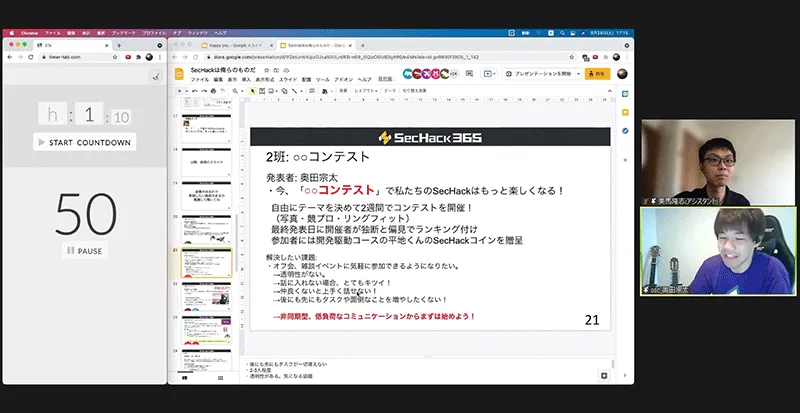Click the 共有 share button
This screenshot has height=413, width=800.
tap(597, 74)
